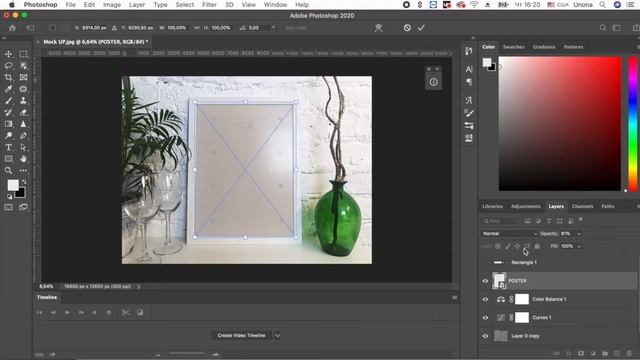Screen dimensions: 640x360
Task: Select the Gradient tool
Action: [x=8, y=124]
